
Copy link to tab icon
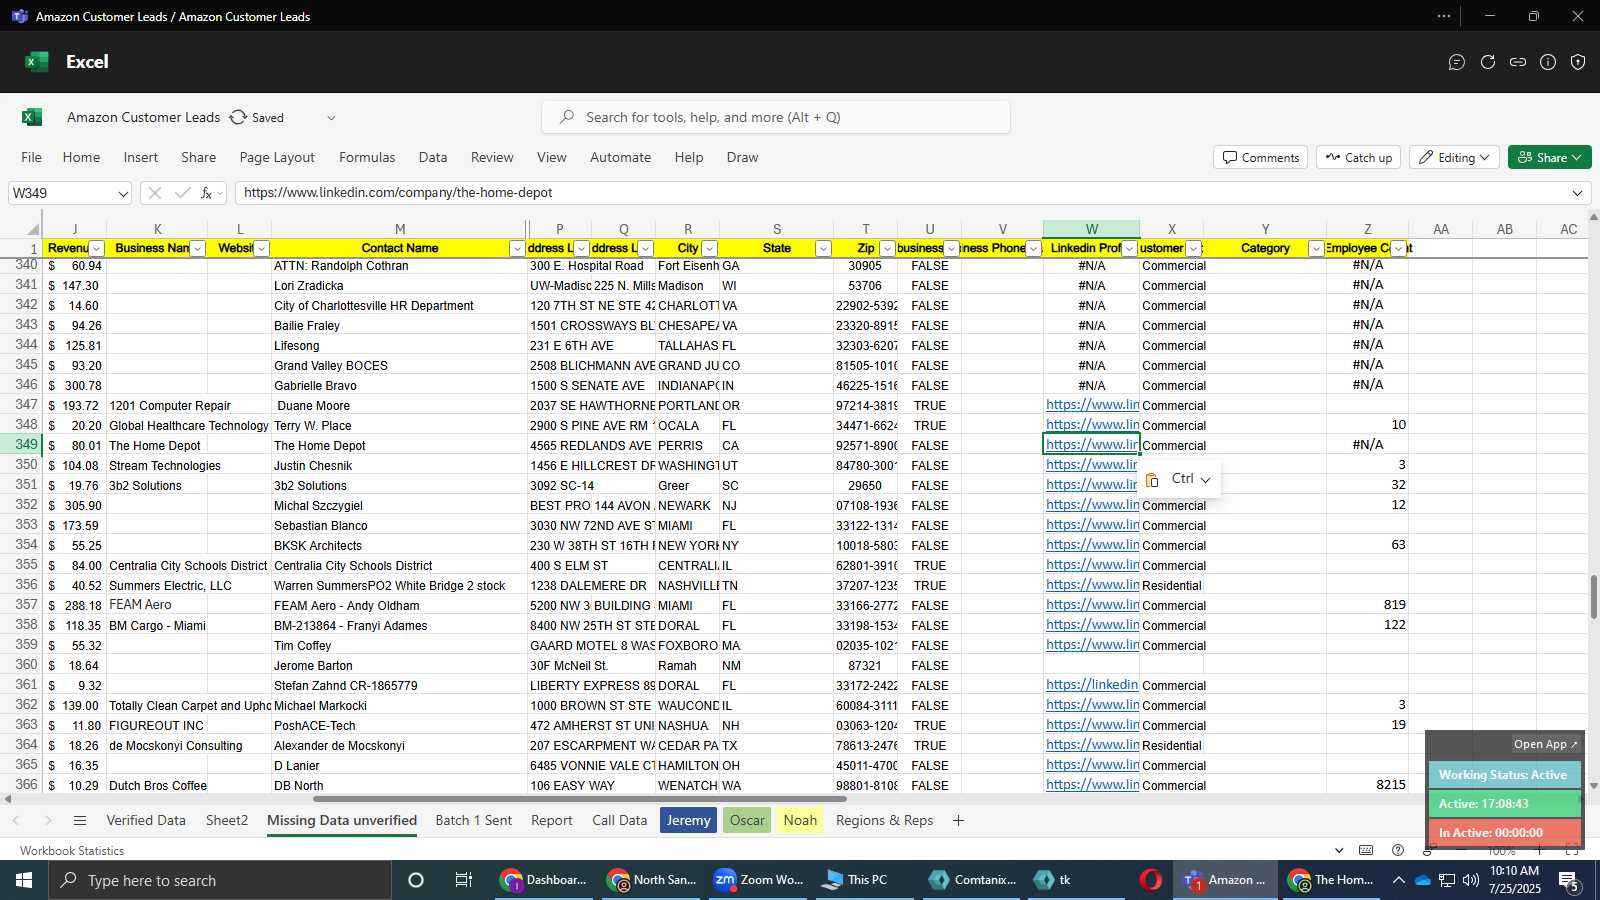[1518, 62]
